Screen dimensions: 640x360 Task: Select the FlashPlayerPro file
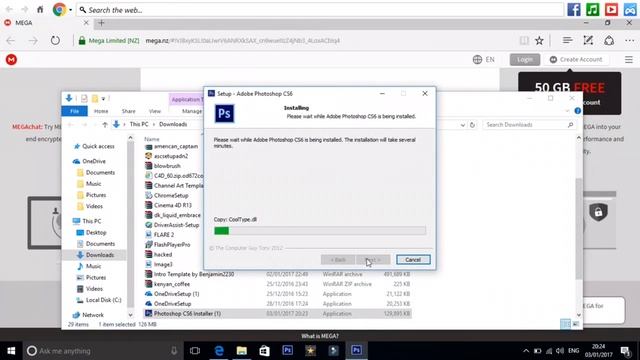172,244
